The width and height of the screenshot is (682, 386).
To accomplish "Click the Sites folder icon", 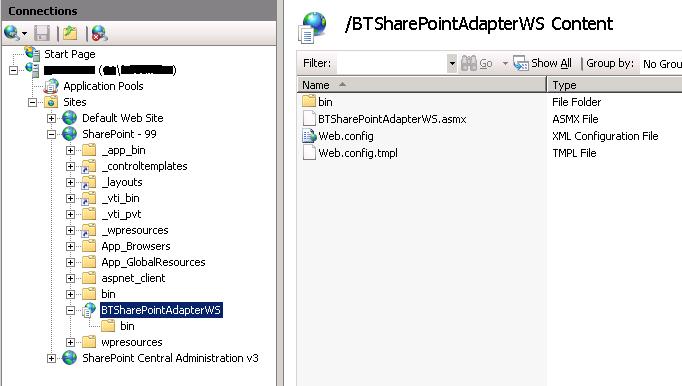I will (51, 102).
